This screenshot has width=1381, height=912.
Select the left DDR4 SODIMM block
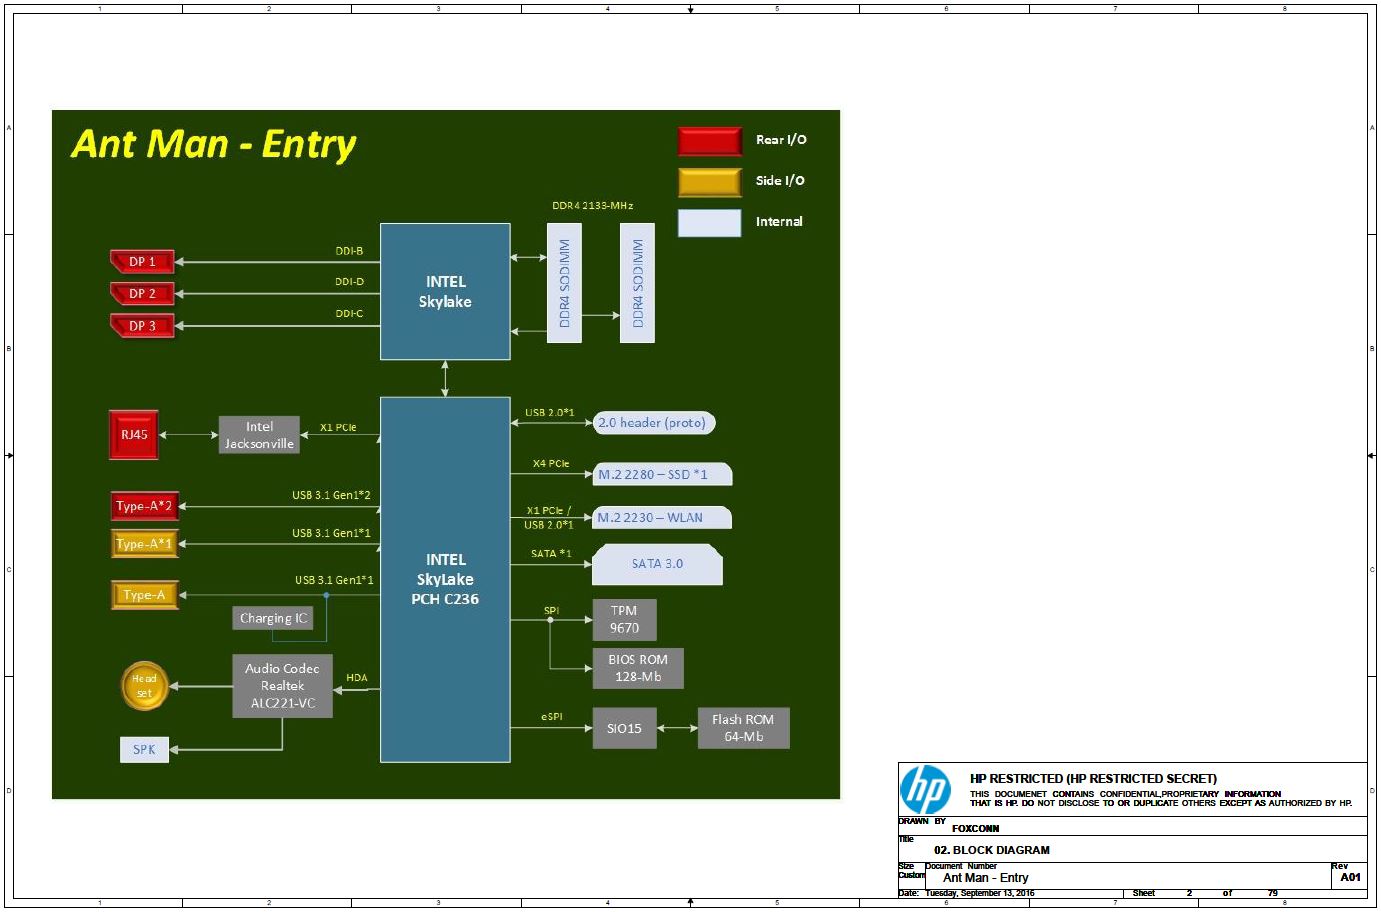point(564,283)
